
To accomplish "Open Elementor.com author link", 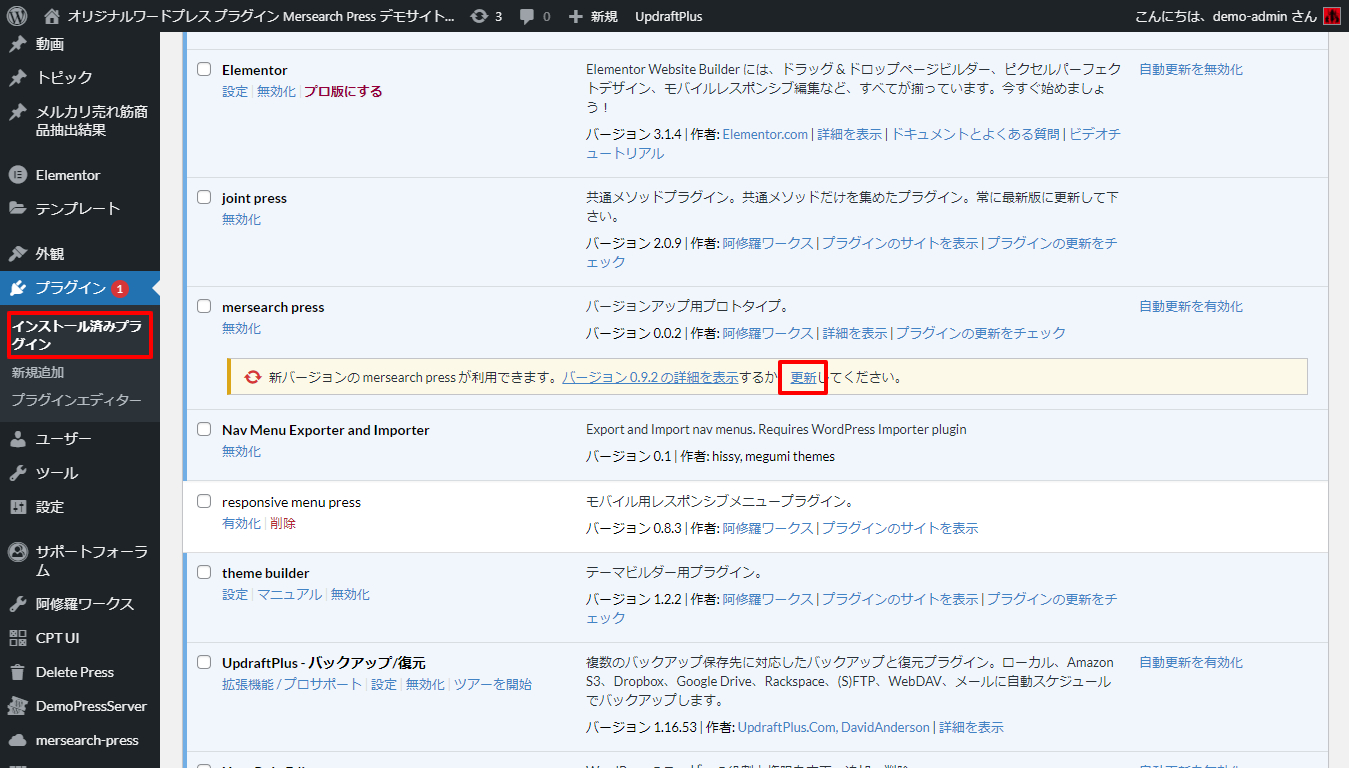I will [765, 134].
